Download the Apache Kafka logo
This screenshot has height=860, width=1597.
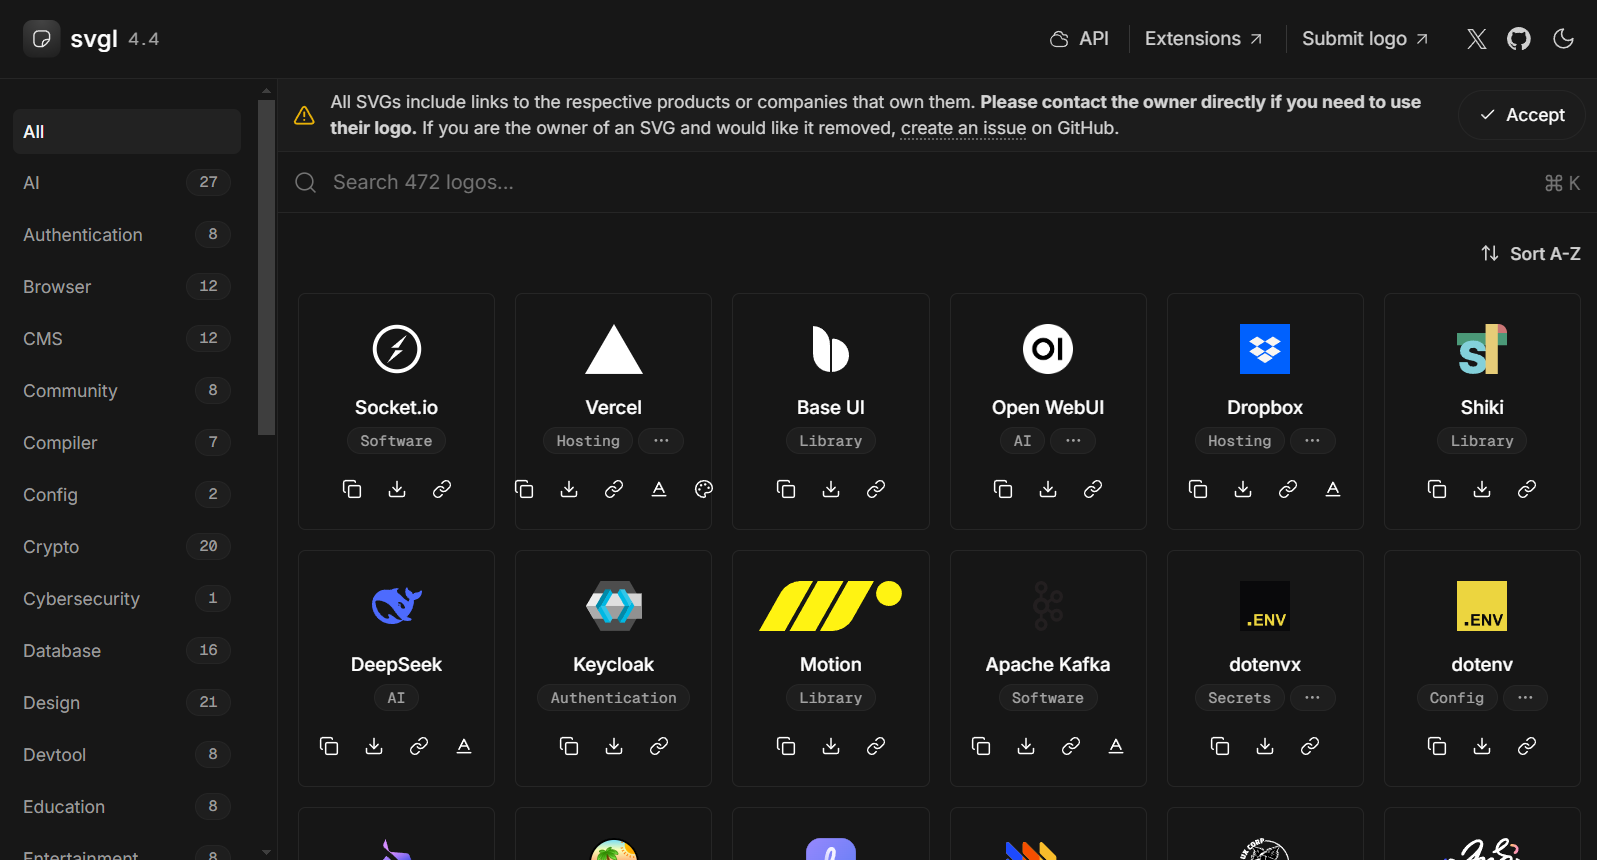click(1026, 746)
